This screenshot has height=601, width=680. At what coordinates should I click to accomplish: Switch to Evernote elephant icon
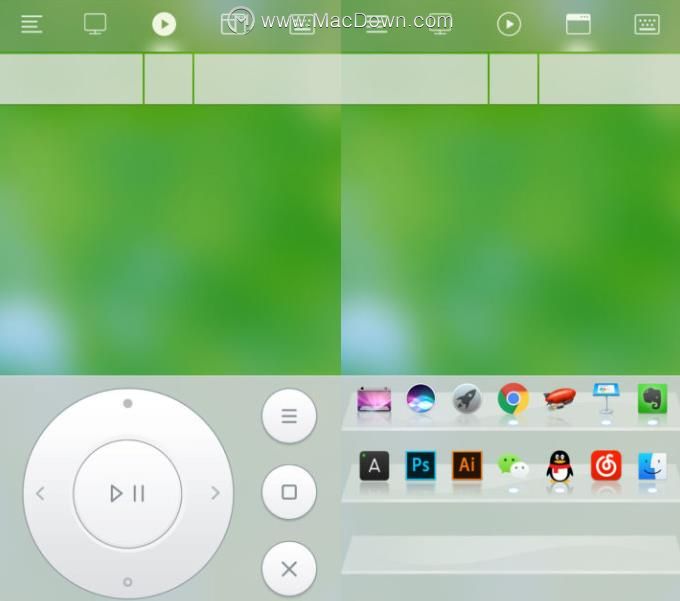coord(652,398)
